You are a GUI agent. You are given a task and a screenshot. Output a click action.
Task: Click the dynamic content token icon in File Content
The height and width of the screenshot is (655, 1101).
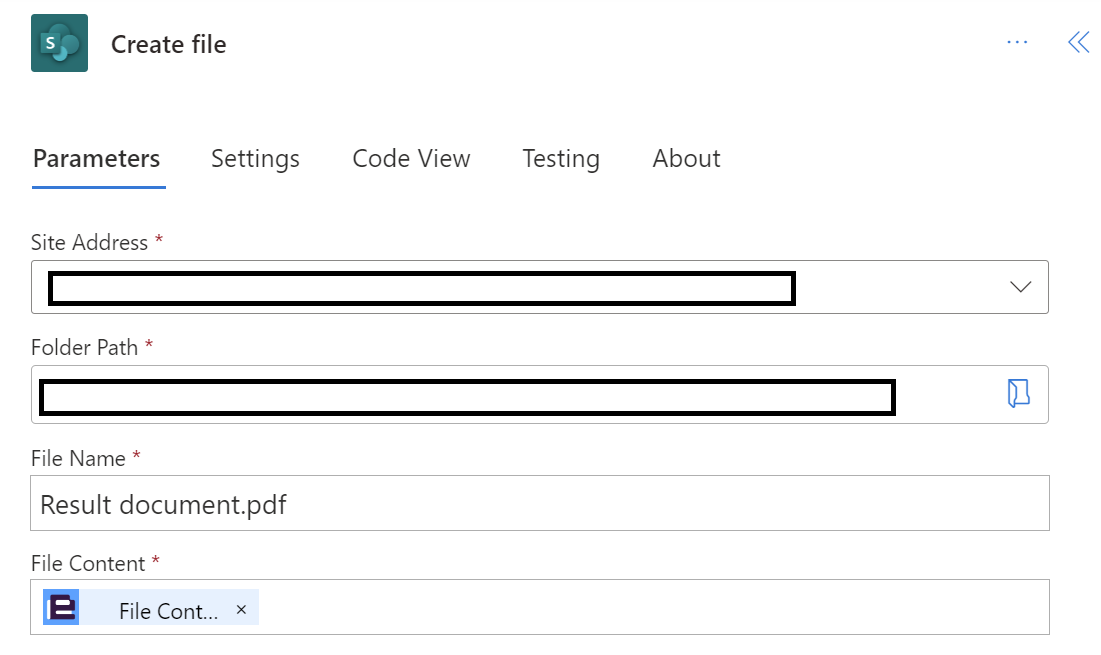60,607
